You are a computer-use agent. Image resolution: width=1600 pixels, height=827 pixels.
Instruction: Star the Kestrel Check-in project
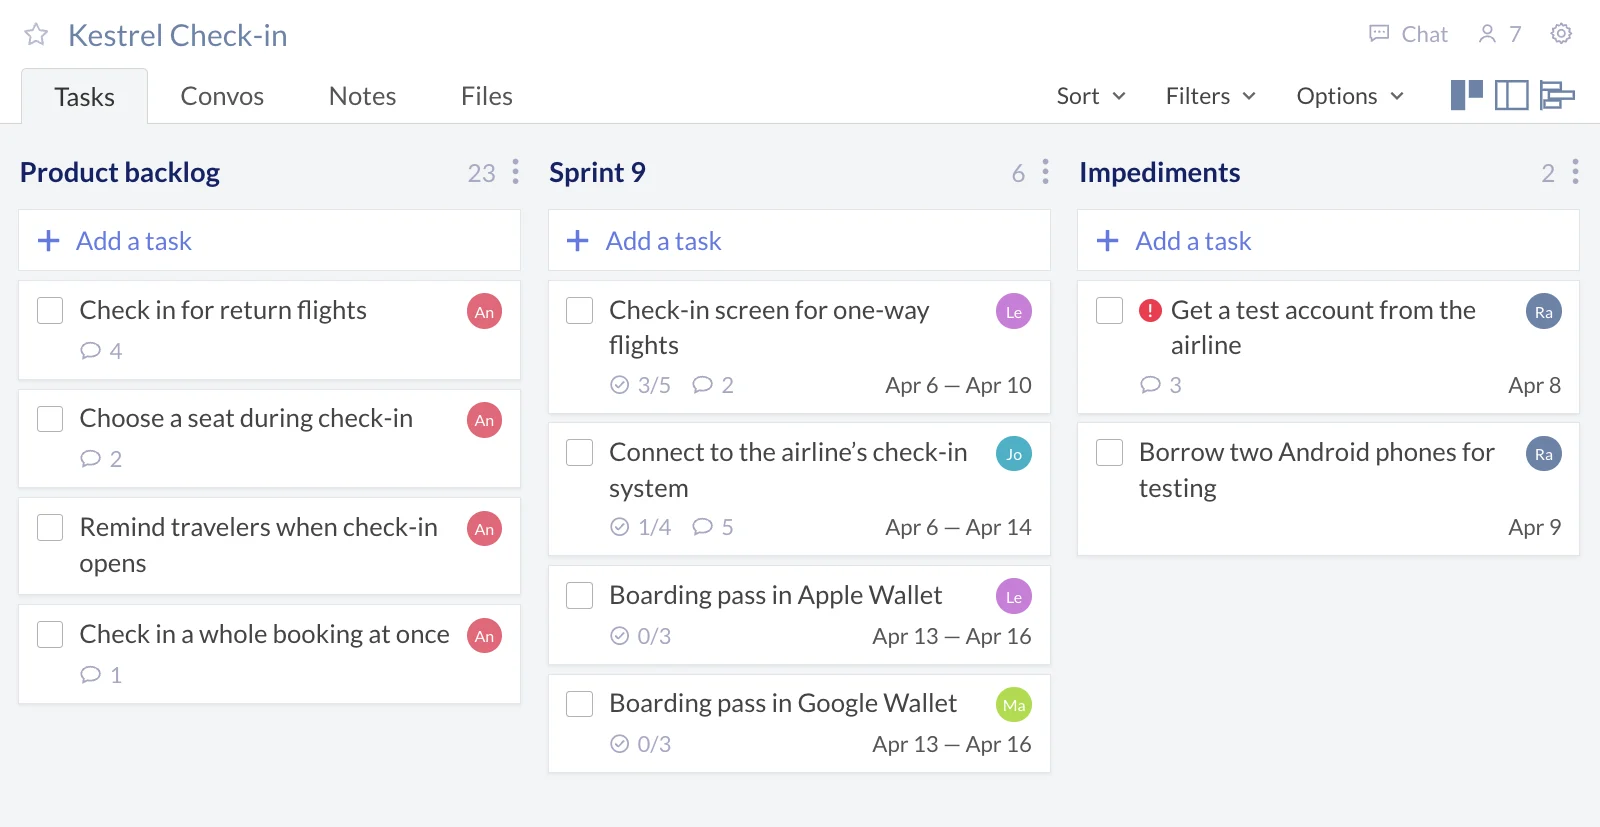pyautogui.click(x=36, y=35)
